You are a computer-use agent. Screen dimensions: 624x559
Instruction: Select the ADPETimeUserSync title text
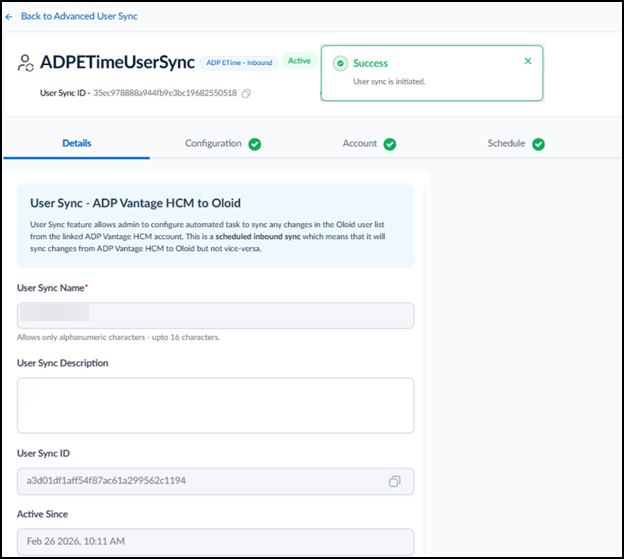[x=117, y=62]
